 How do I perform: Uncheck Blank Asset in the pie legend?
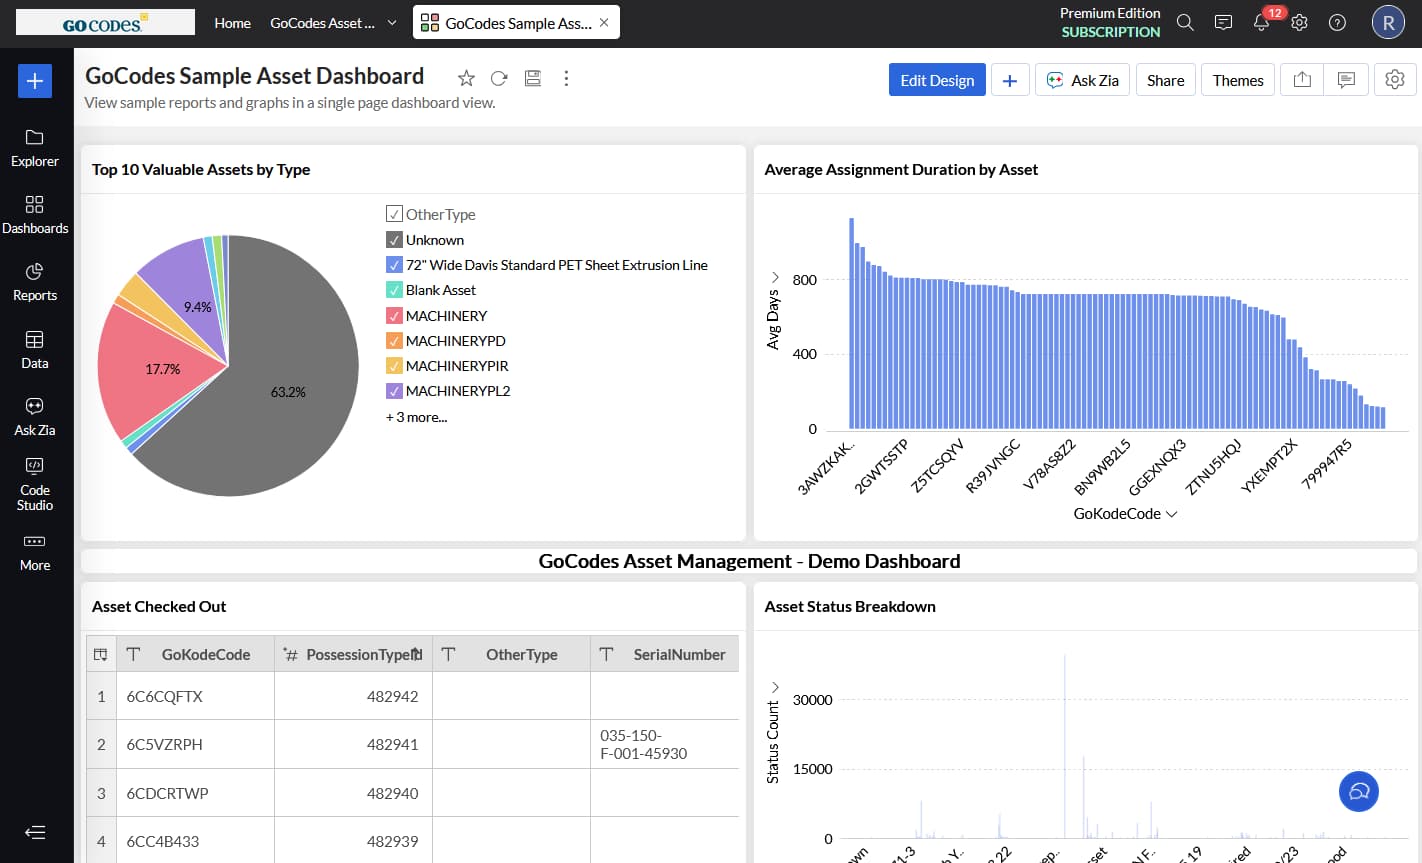pyautogui.click(x=394, y=289)
